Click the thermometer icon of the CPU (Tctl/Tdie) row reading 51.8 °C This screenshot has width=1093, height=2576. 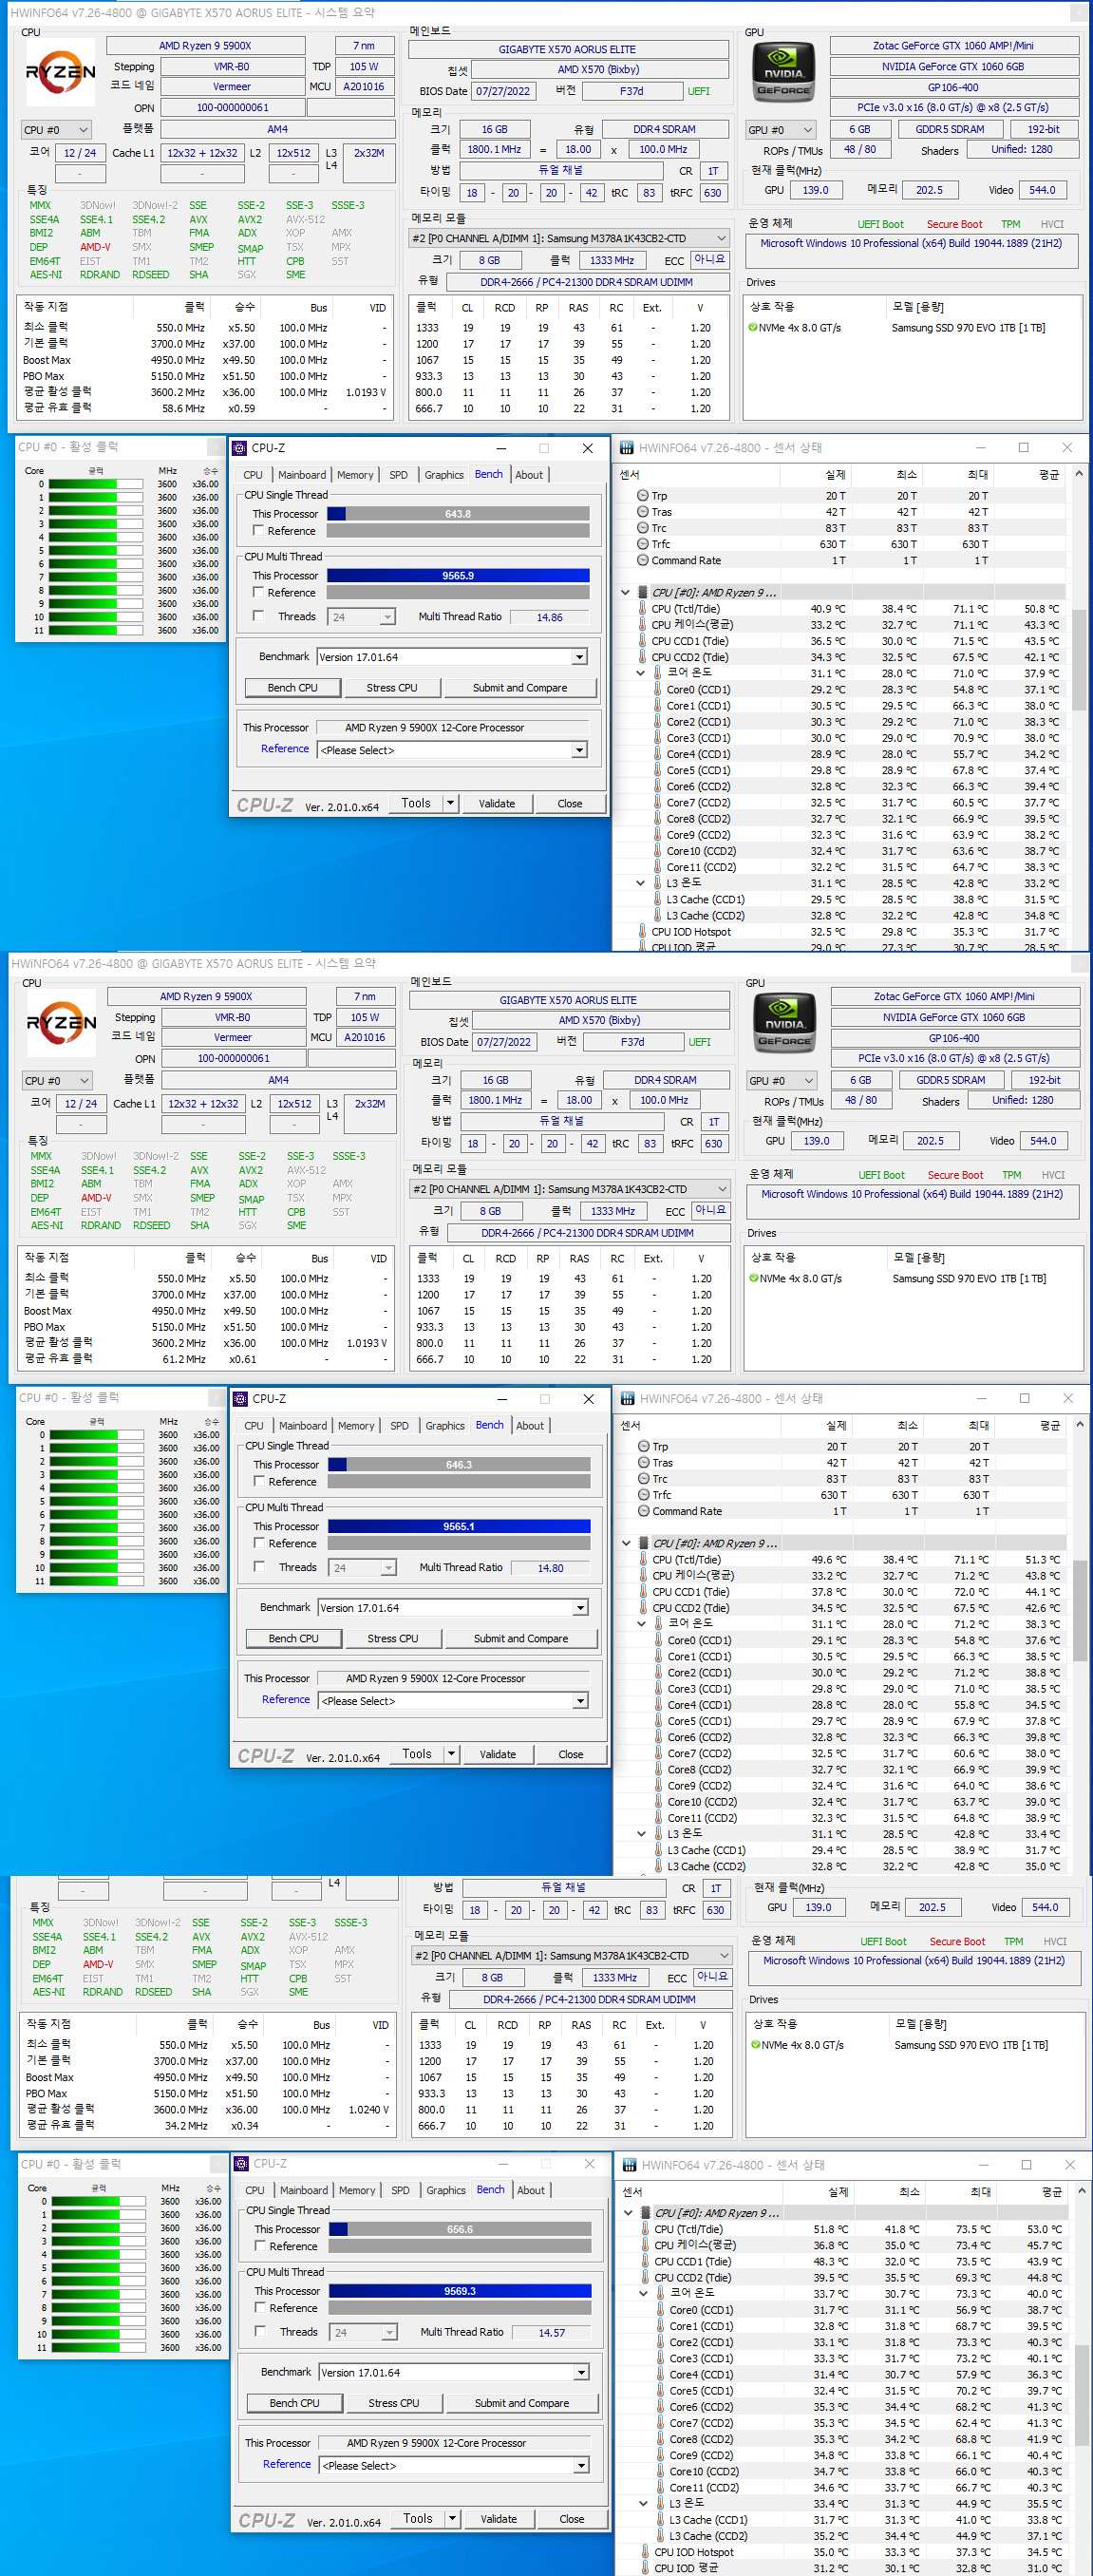[x=645, y=2229]
